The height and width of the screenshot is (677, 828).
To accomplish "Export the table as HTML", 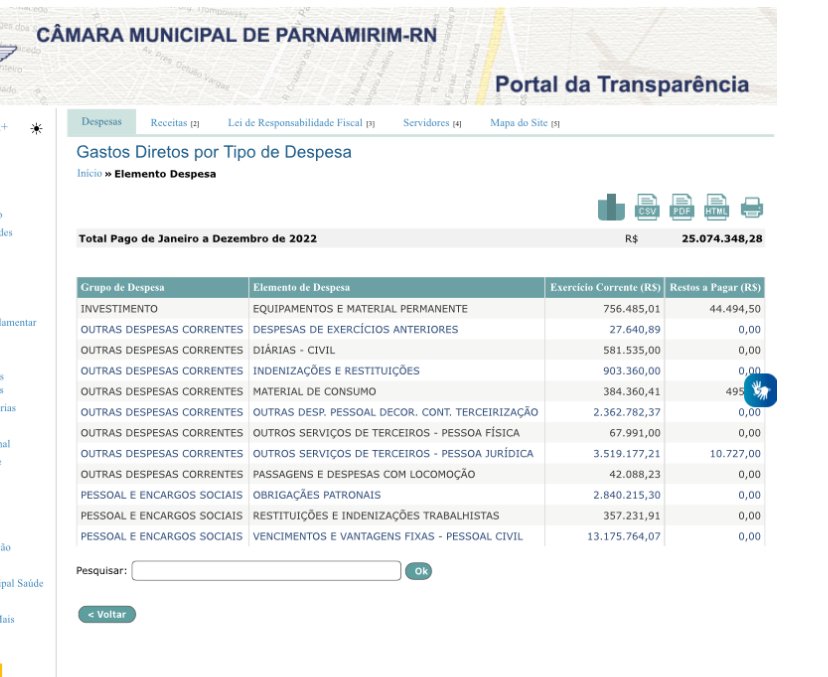I will pyautogui.click(x=717, y=207).
